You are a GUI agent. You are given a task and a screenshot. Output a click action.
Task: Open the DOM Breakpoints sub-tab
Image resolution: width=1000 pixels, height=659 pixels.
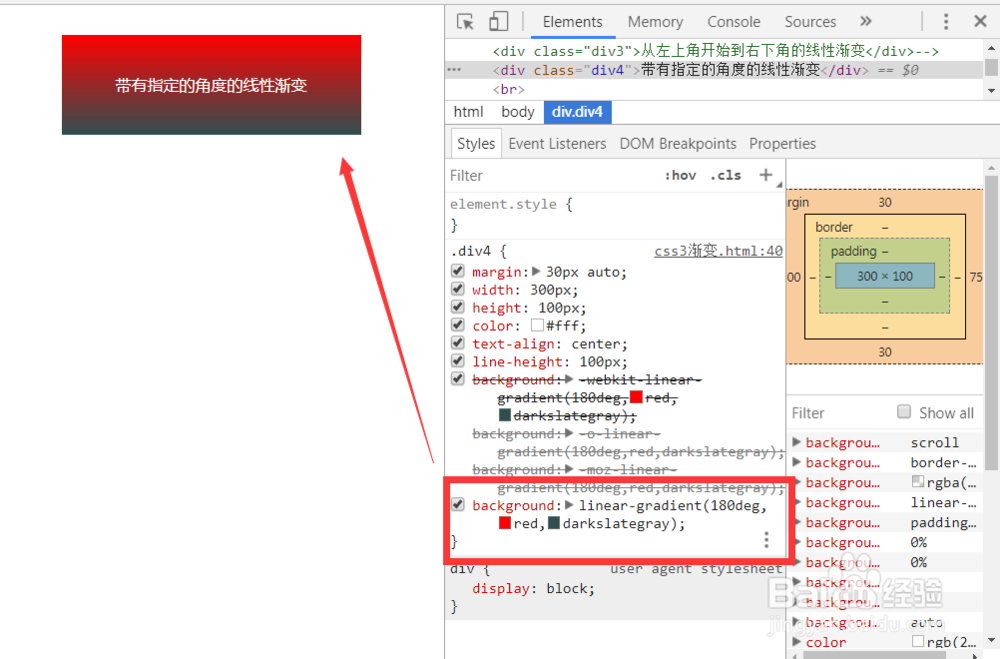tap(677, 144)
